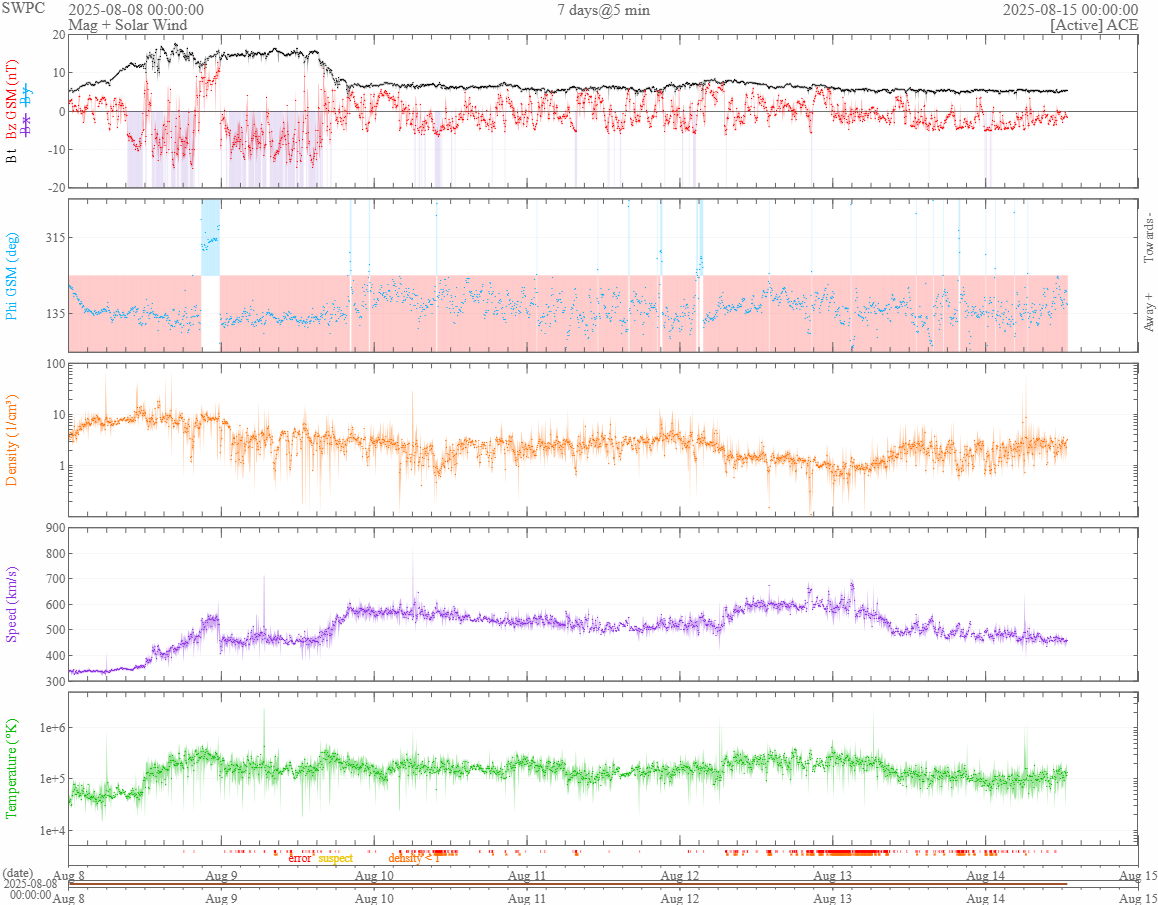Viewport: 1158px width, 905px height.
Task: Click the end time 2025-08-15 00:00:00
Action: [1070, 10]
